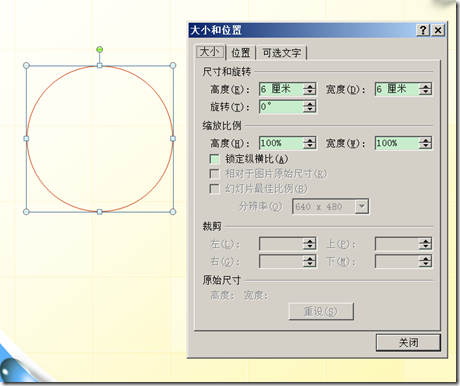Focus the crop 右(G) input field

(281, 261)
